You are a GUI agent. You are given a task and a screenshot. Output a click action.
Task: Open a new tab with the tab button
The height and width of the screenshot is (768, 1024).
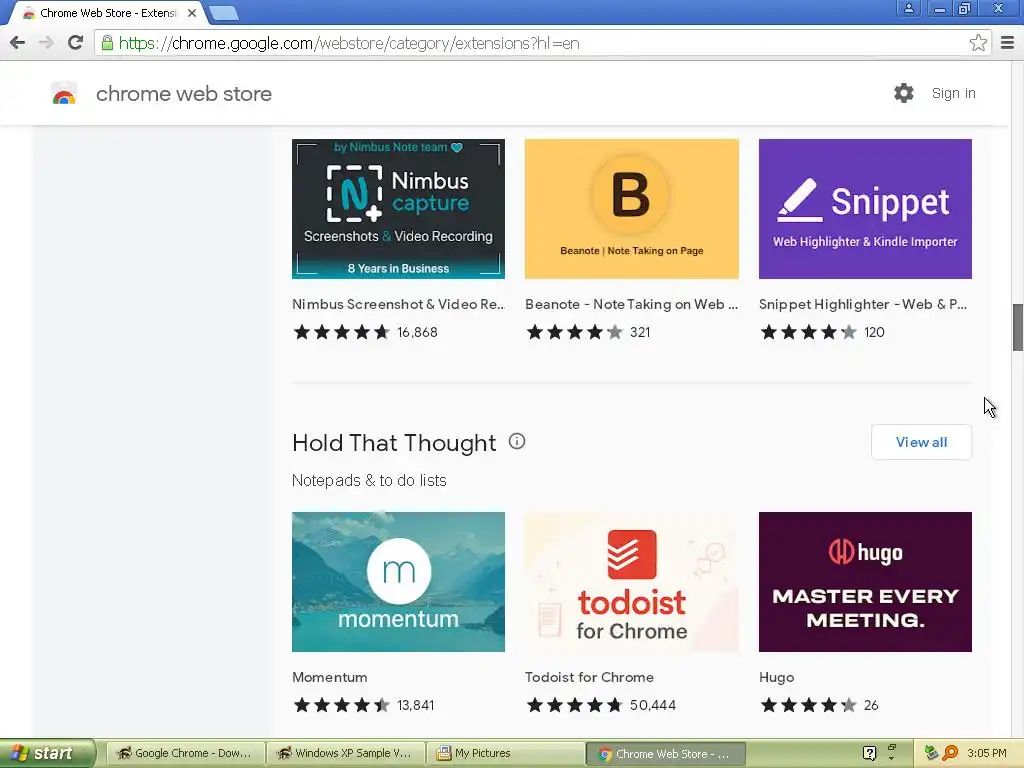click(x=224, y=12)
